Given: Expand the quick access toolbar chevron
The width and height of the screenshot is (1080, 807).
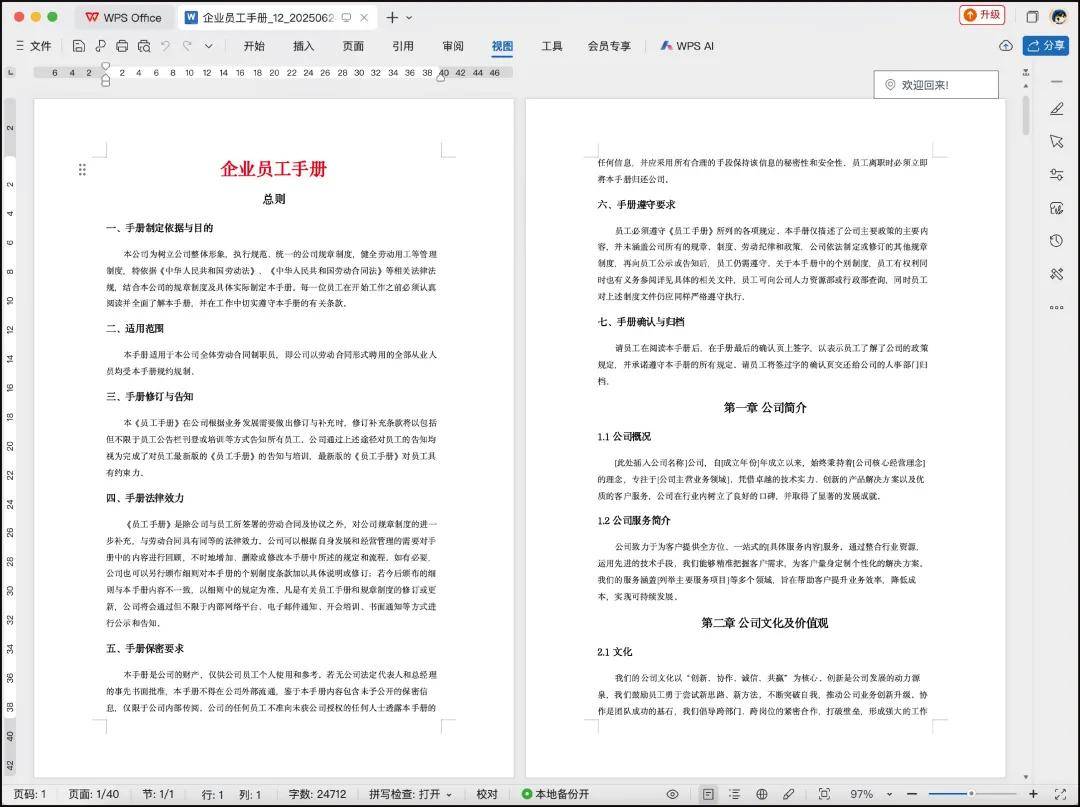Looking at the screenshot, I should [x=208, y=46].
